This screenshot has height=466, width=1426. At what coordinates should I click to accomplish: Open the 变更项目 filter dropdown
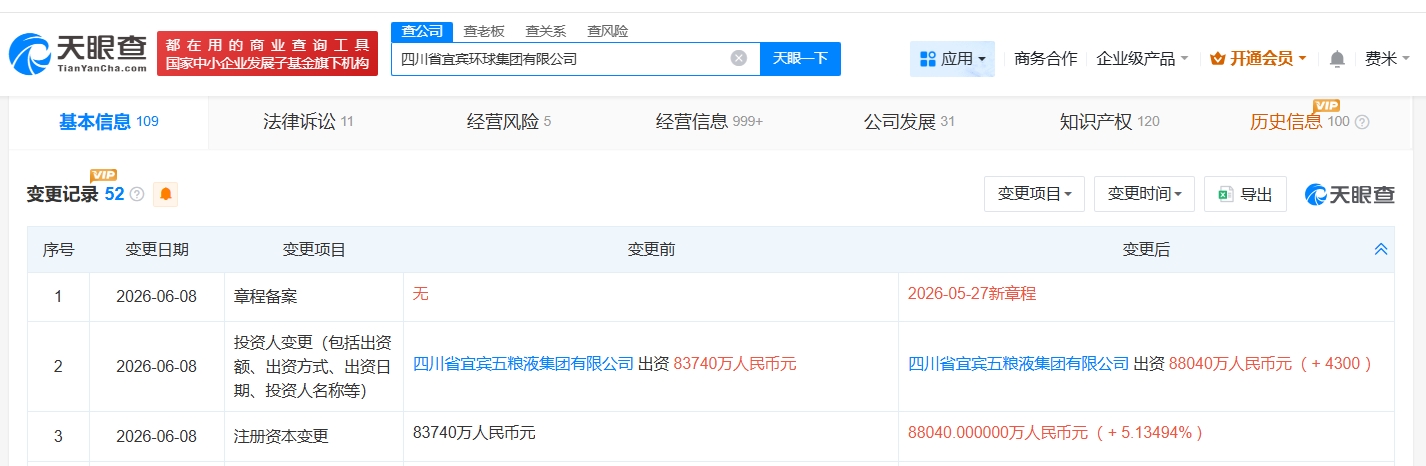(1034, 194)
